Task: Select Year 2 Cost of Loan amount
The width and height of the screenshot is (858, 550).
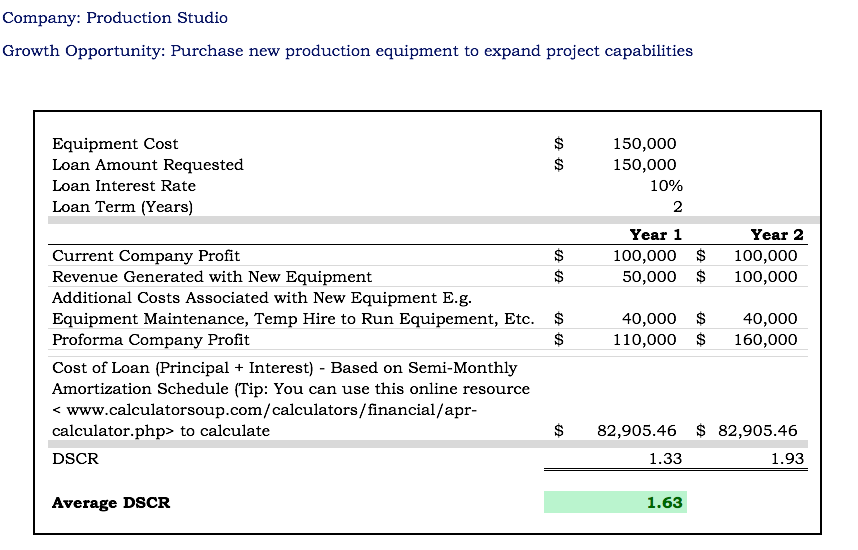Action: pyautogui.click(x=757, y=431)
